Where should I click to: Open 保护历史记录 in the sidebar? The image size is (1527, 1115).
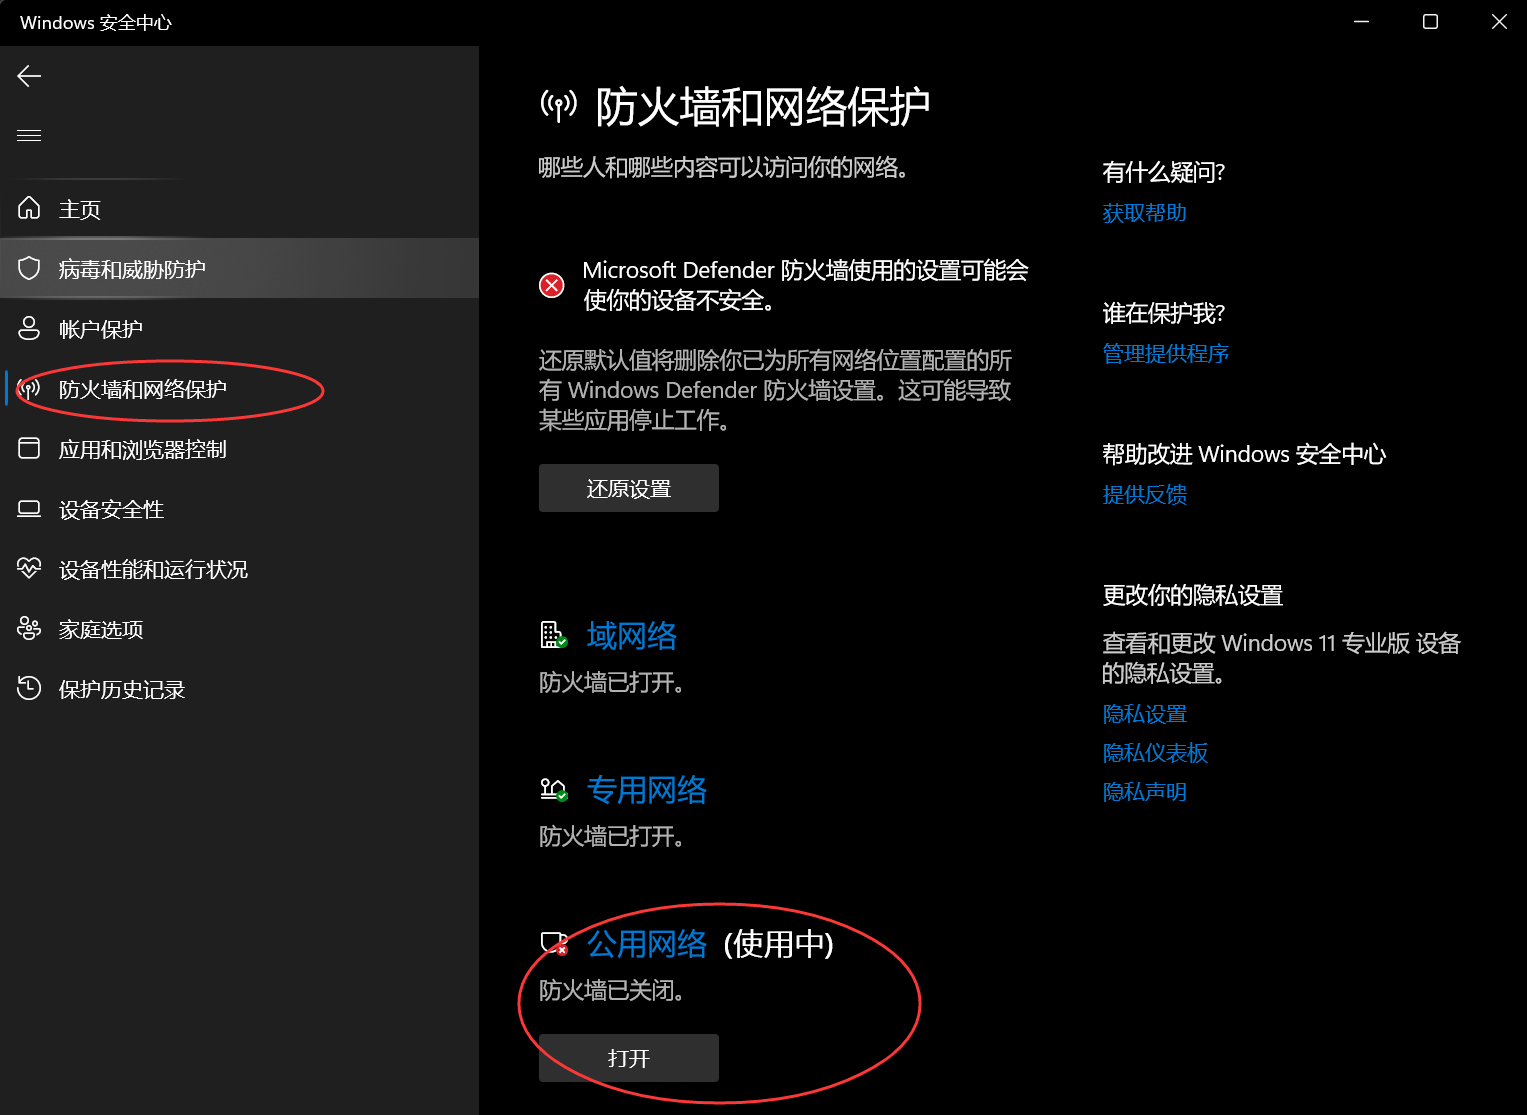coord(240,689)
